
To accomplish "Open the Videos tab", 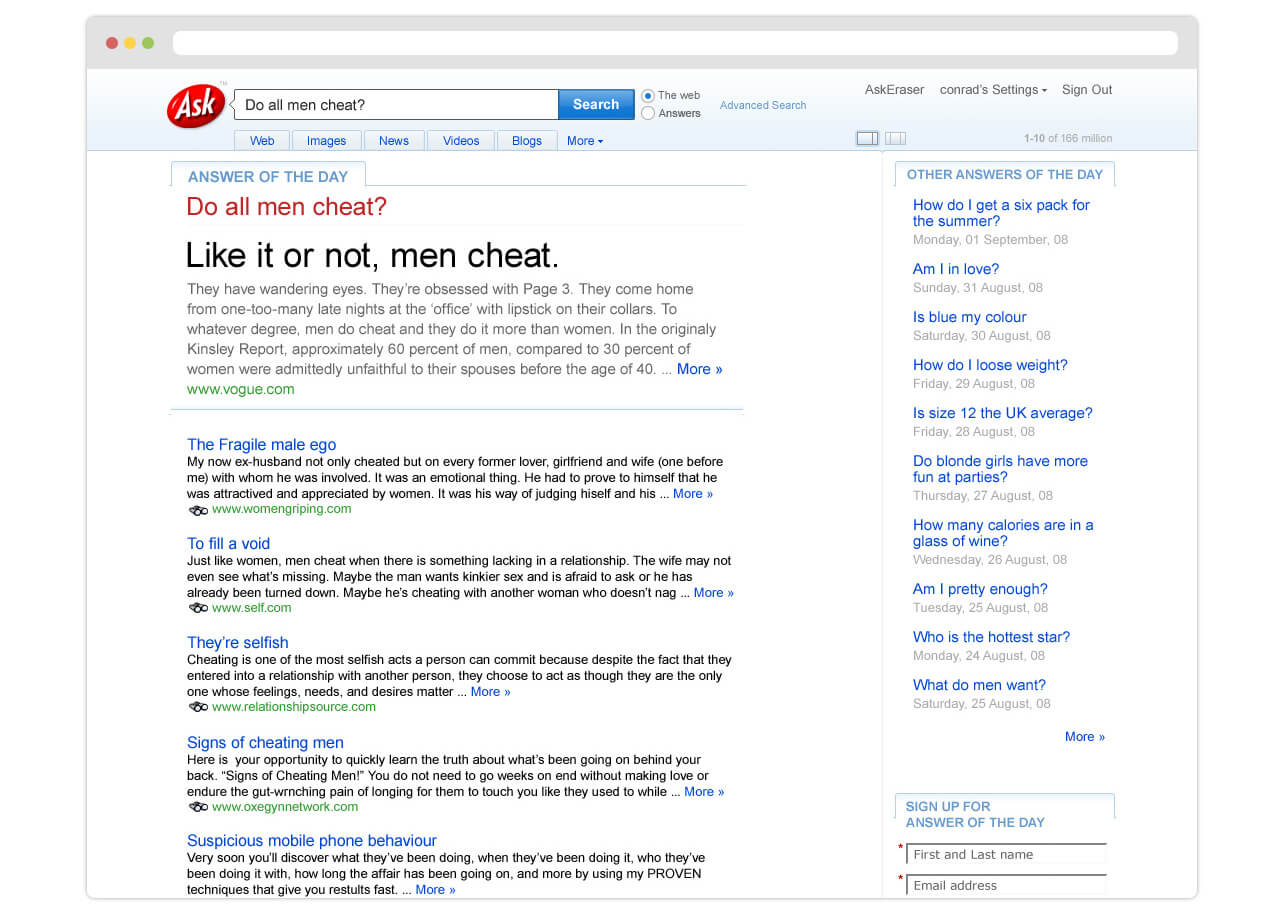I will pyautogui.click(x=461, y=141).
